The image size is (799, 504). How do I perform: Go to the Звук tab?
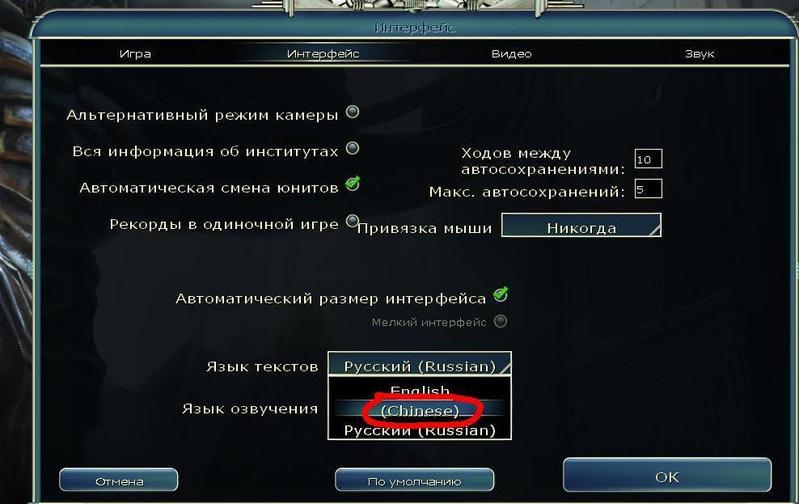pyautogui.click(x=699, y=54)
